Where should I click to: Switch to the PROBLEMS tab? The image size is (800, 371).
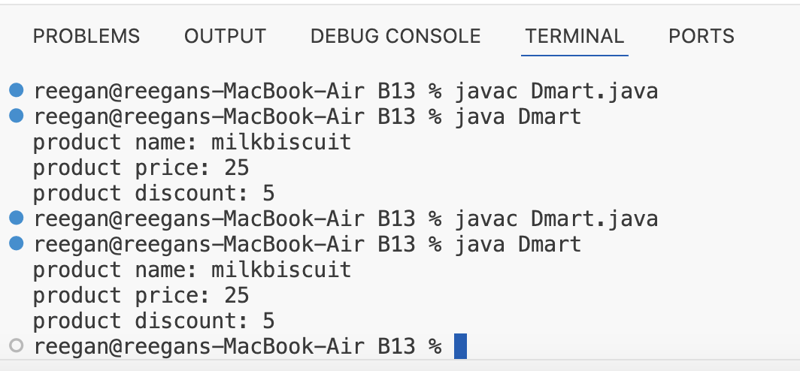(86, 36)
